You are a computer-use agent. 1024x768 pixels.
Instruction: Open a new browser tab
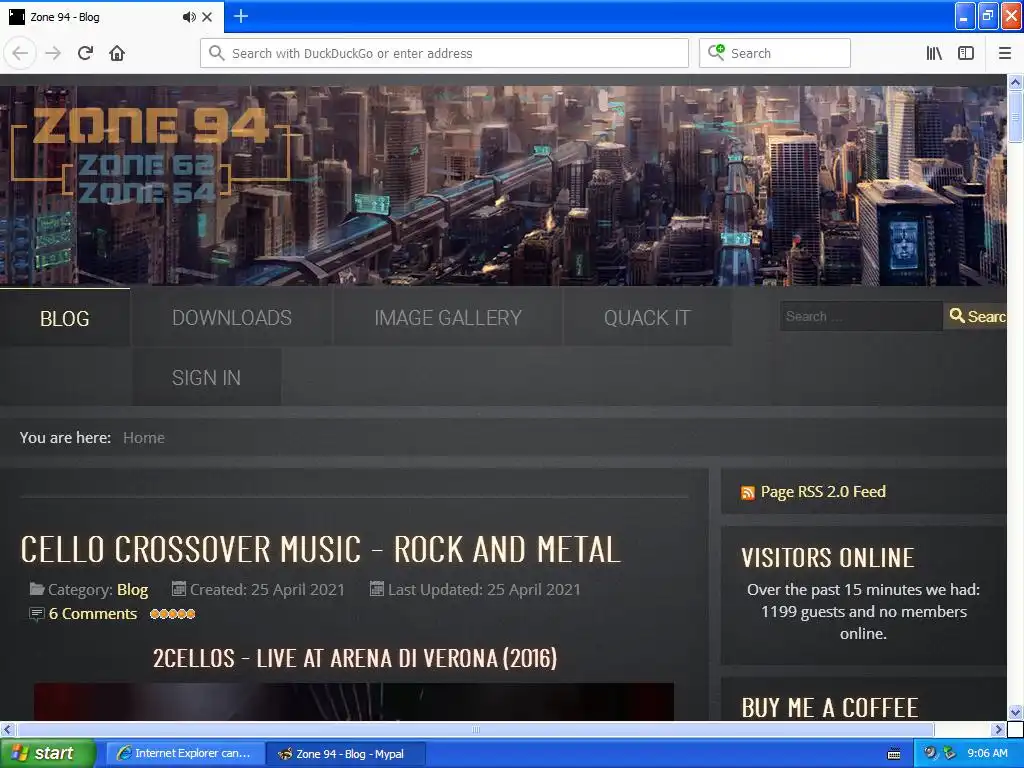(240, 16)
